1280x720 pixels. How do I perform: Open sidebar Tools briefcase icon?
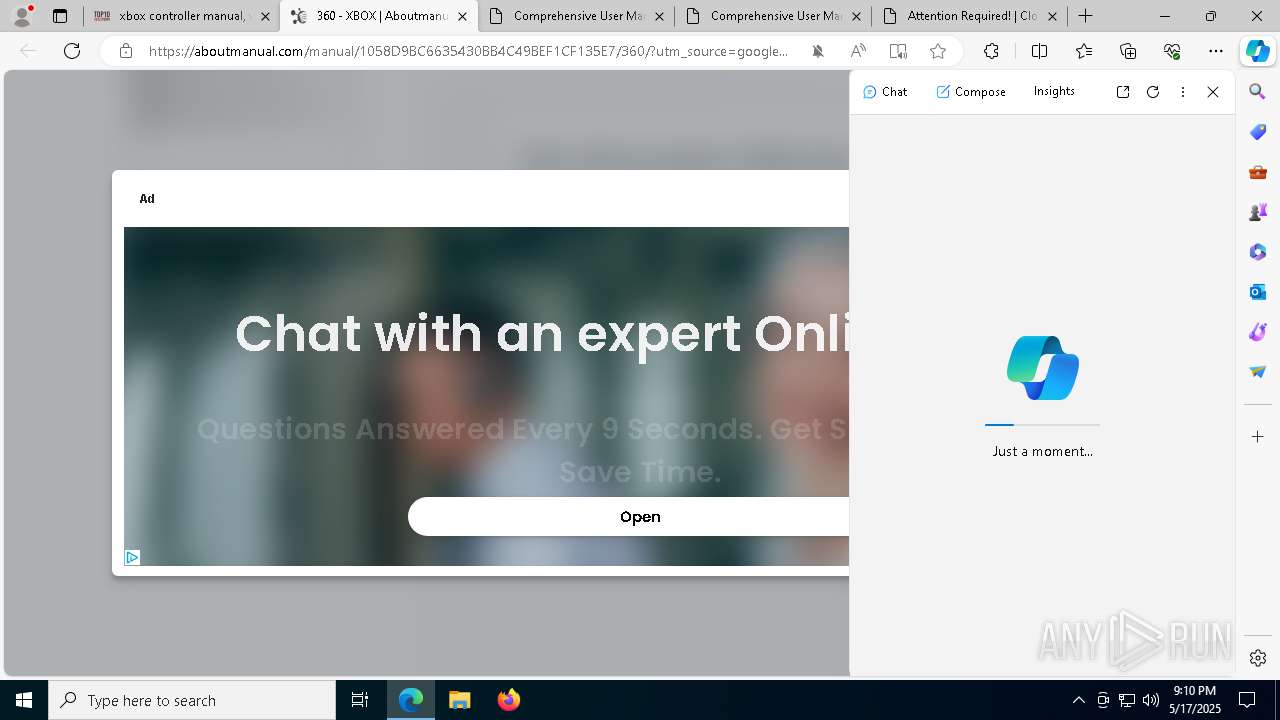[1258, 172]
